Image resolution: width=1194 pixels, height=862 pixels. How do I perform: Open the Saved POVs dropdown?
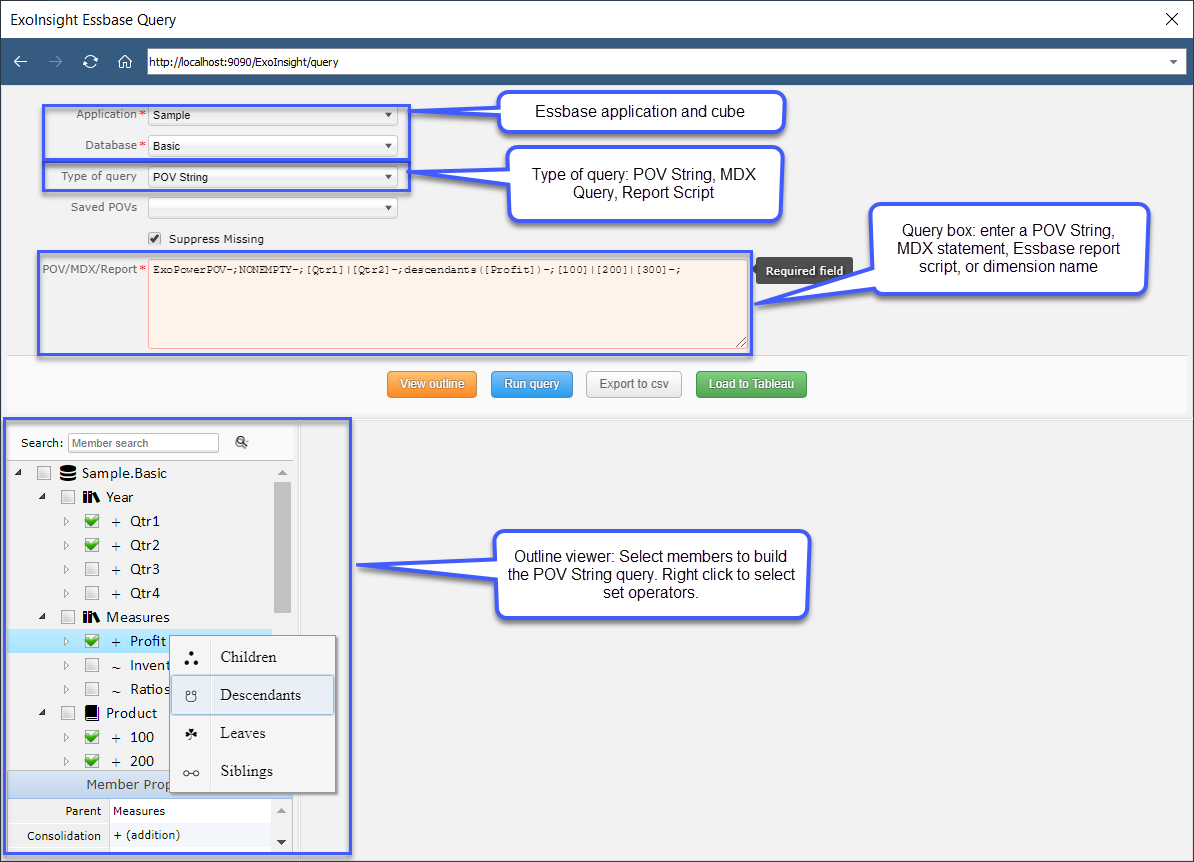(x=273, y=207)
